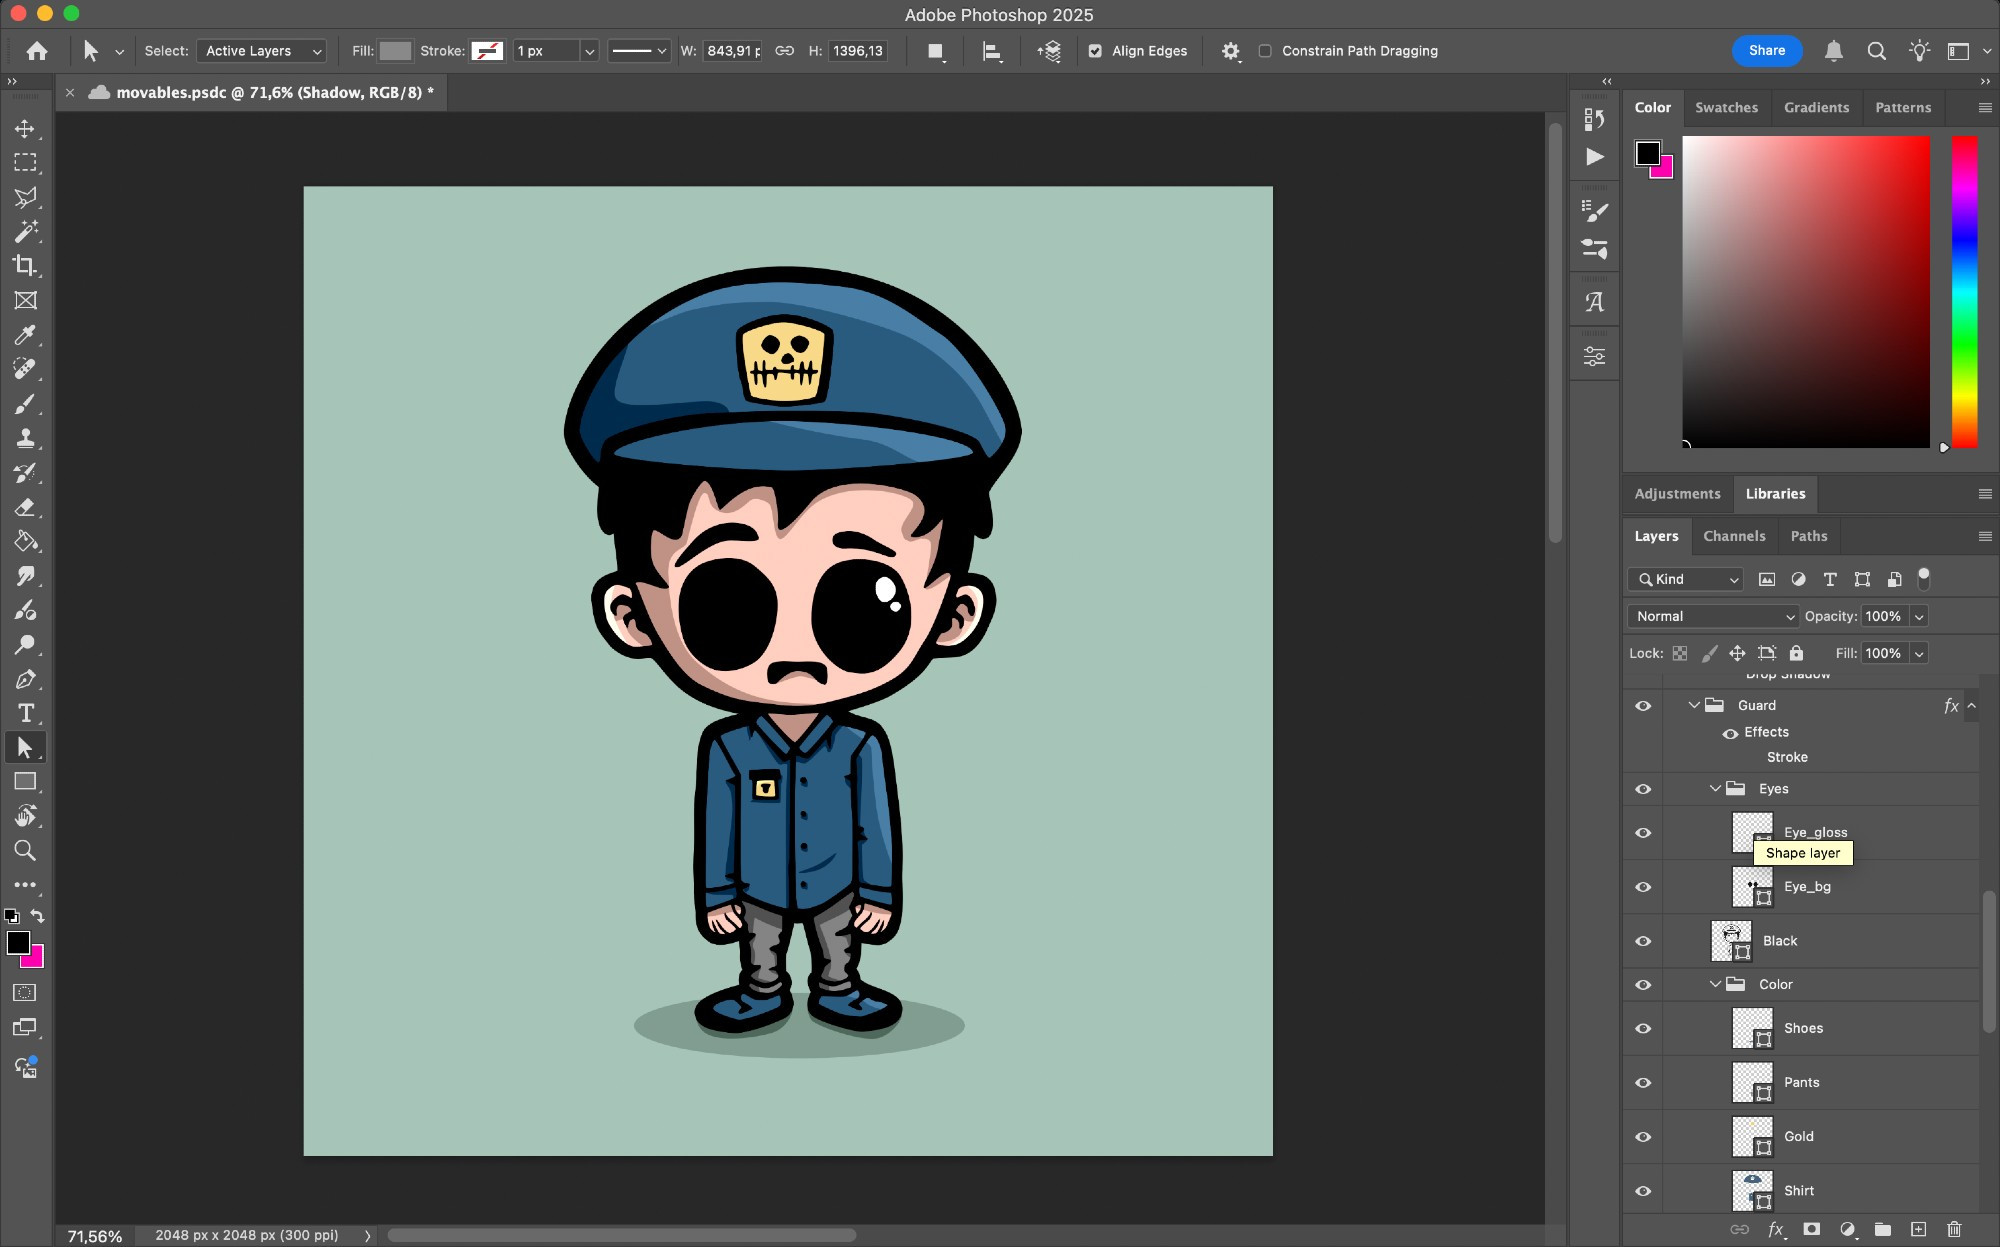Hide the Pants layer

(1643, 1083)
